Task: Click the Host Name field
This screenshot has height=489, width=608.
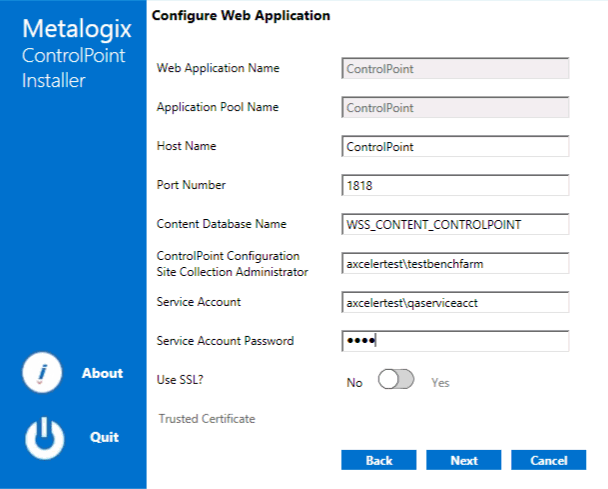Action: coord(455,146)
